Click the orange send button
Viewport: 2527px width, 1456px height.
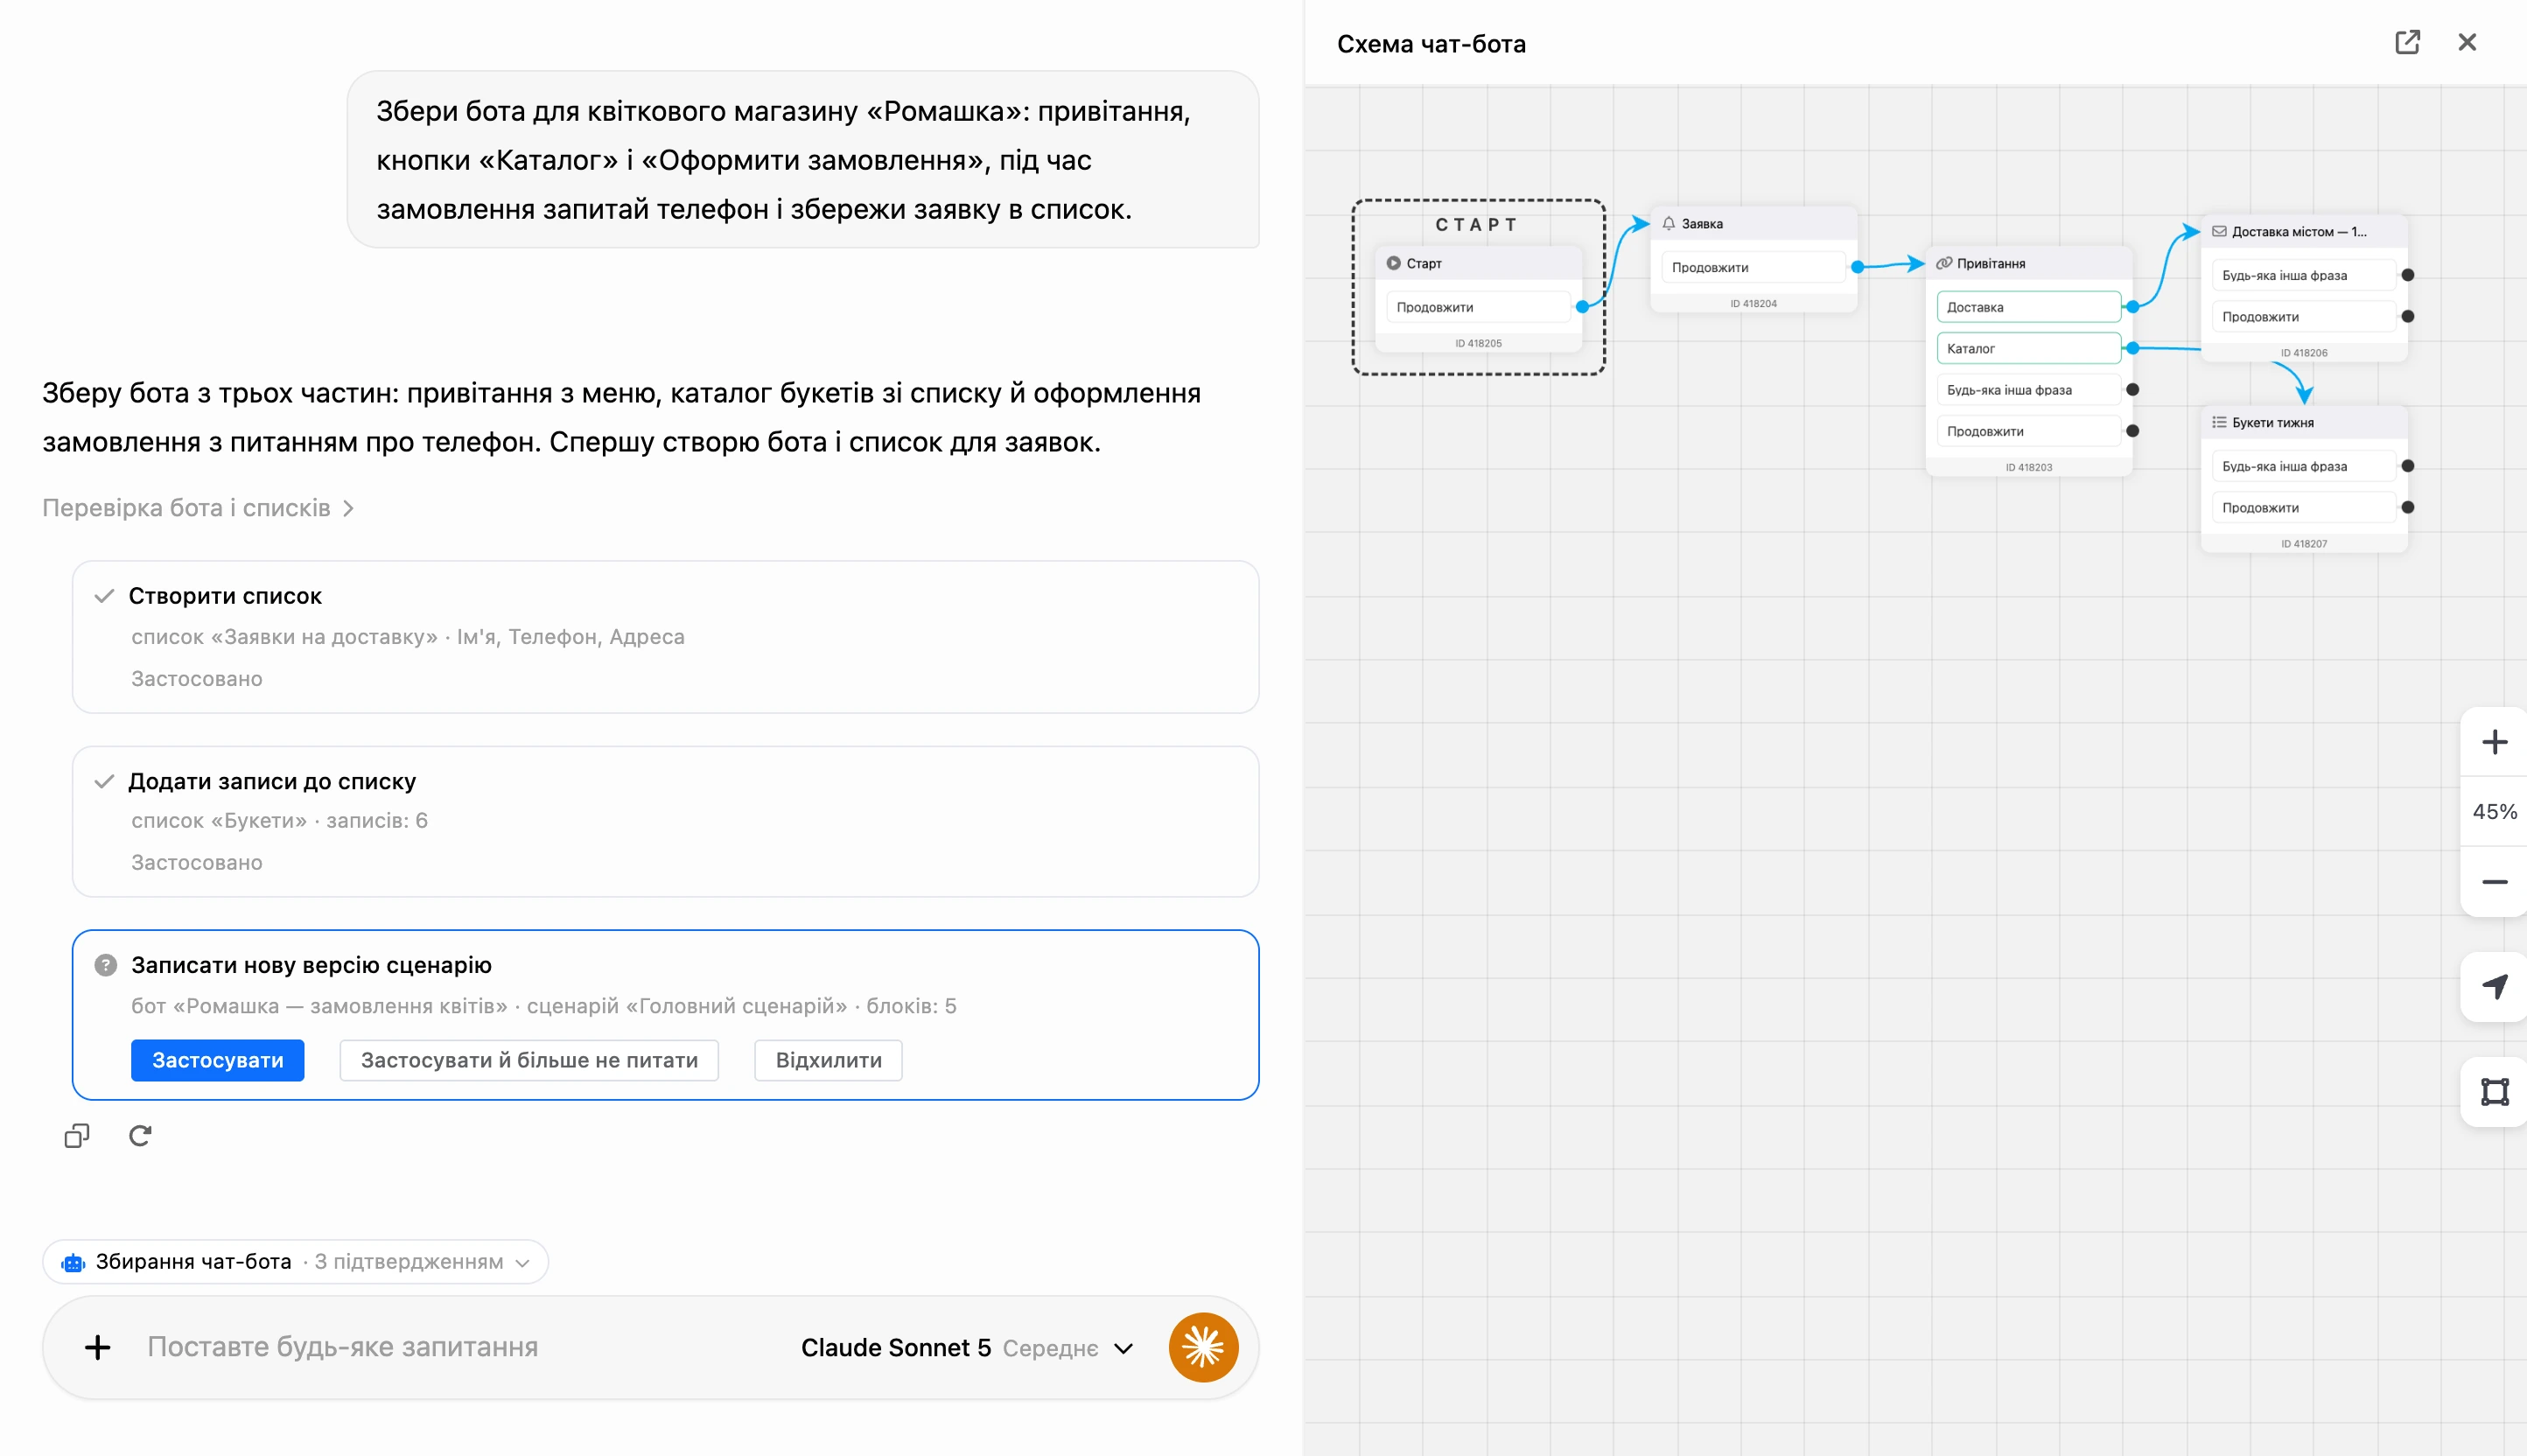pos(1203,1347)
